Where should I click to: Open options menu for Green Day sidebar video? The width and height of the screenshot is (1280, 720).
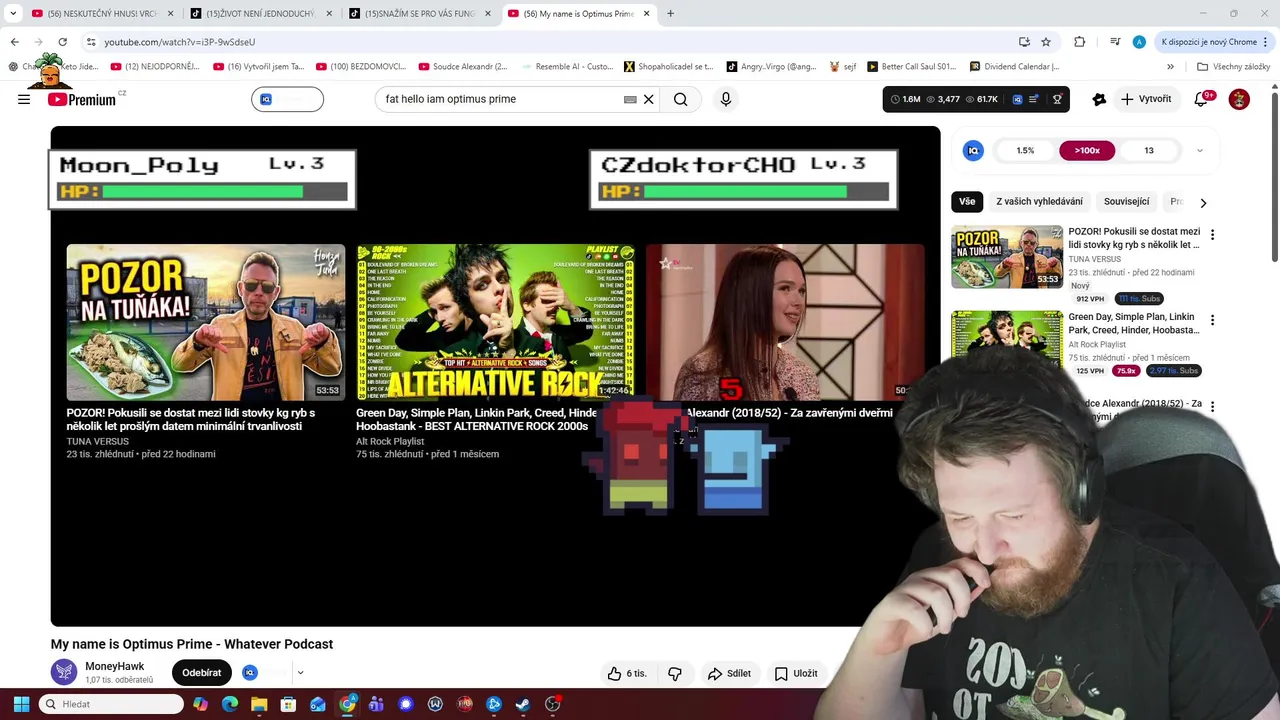pos(1212,321)
